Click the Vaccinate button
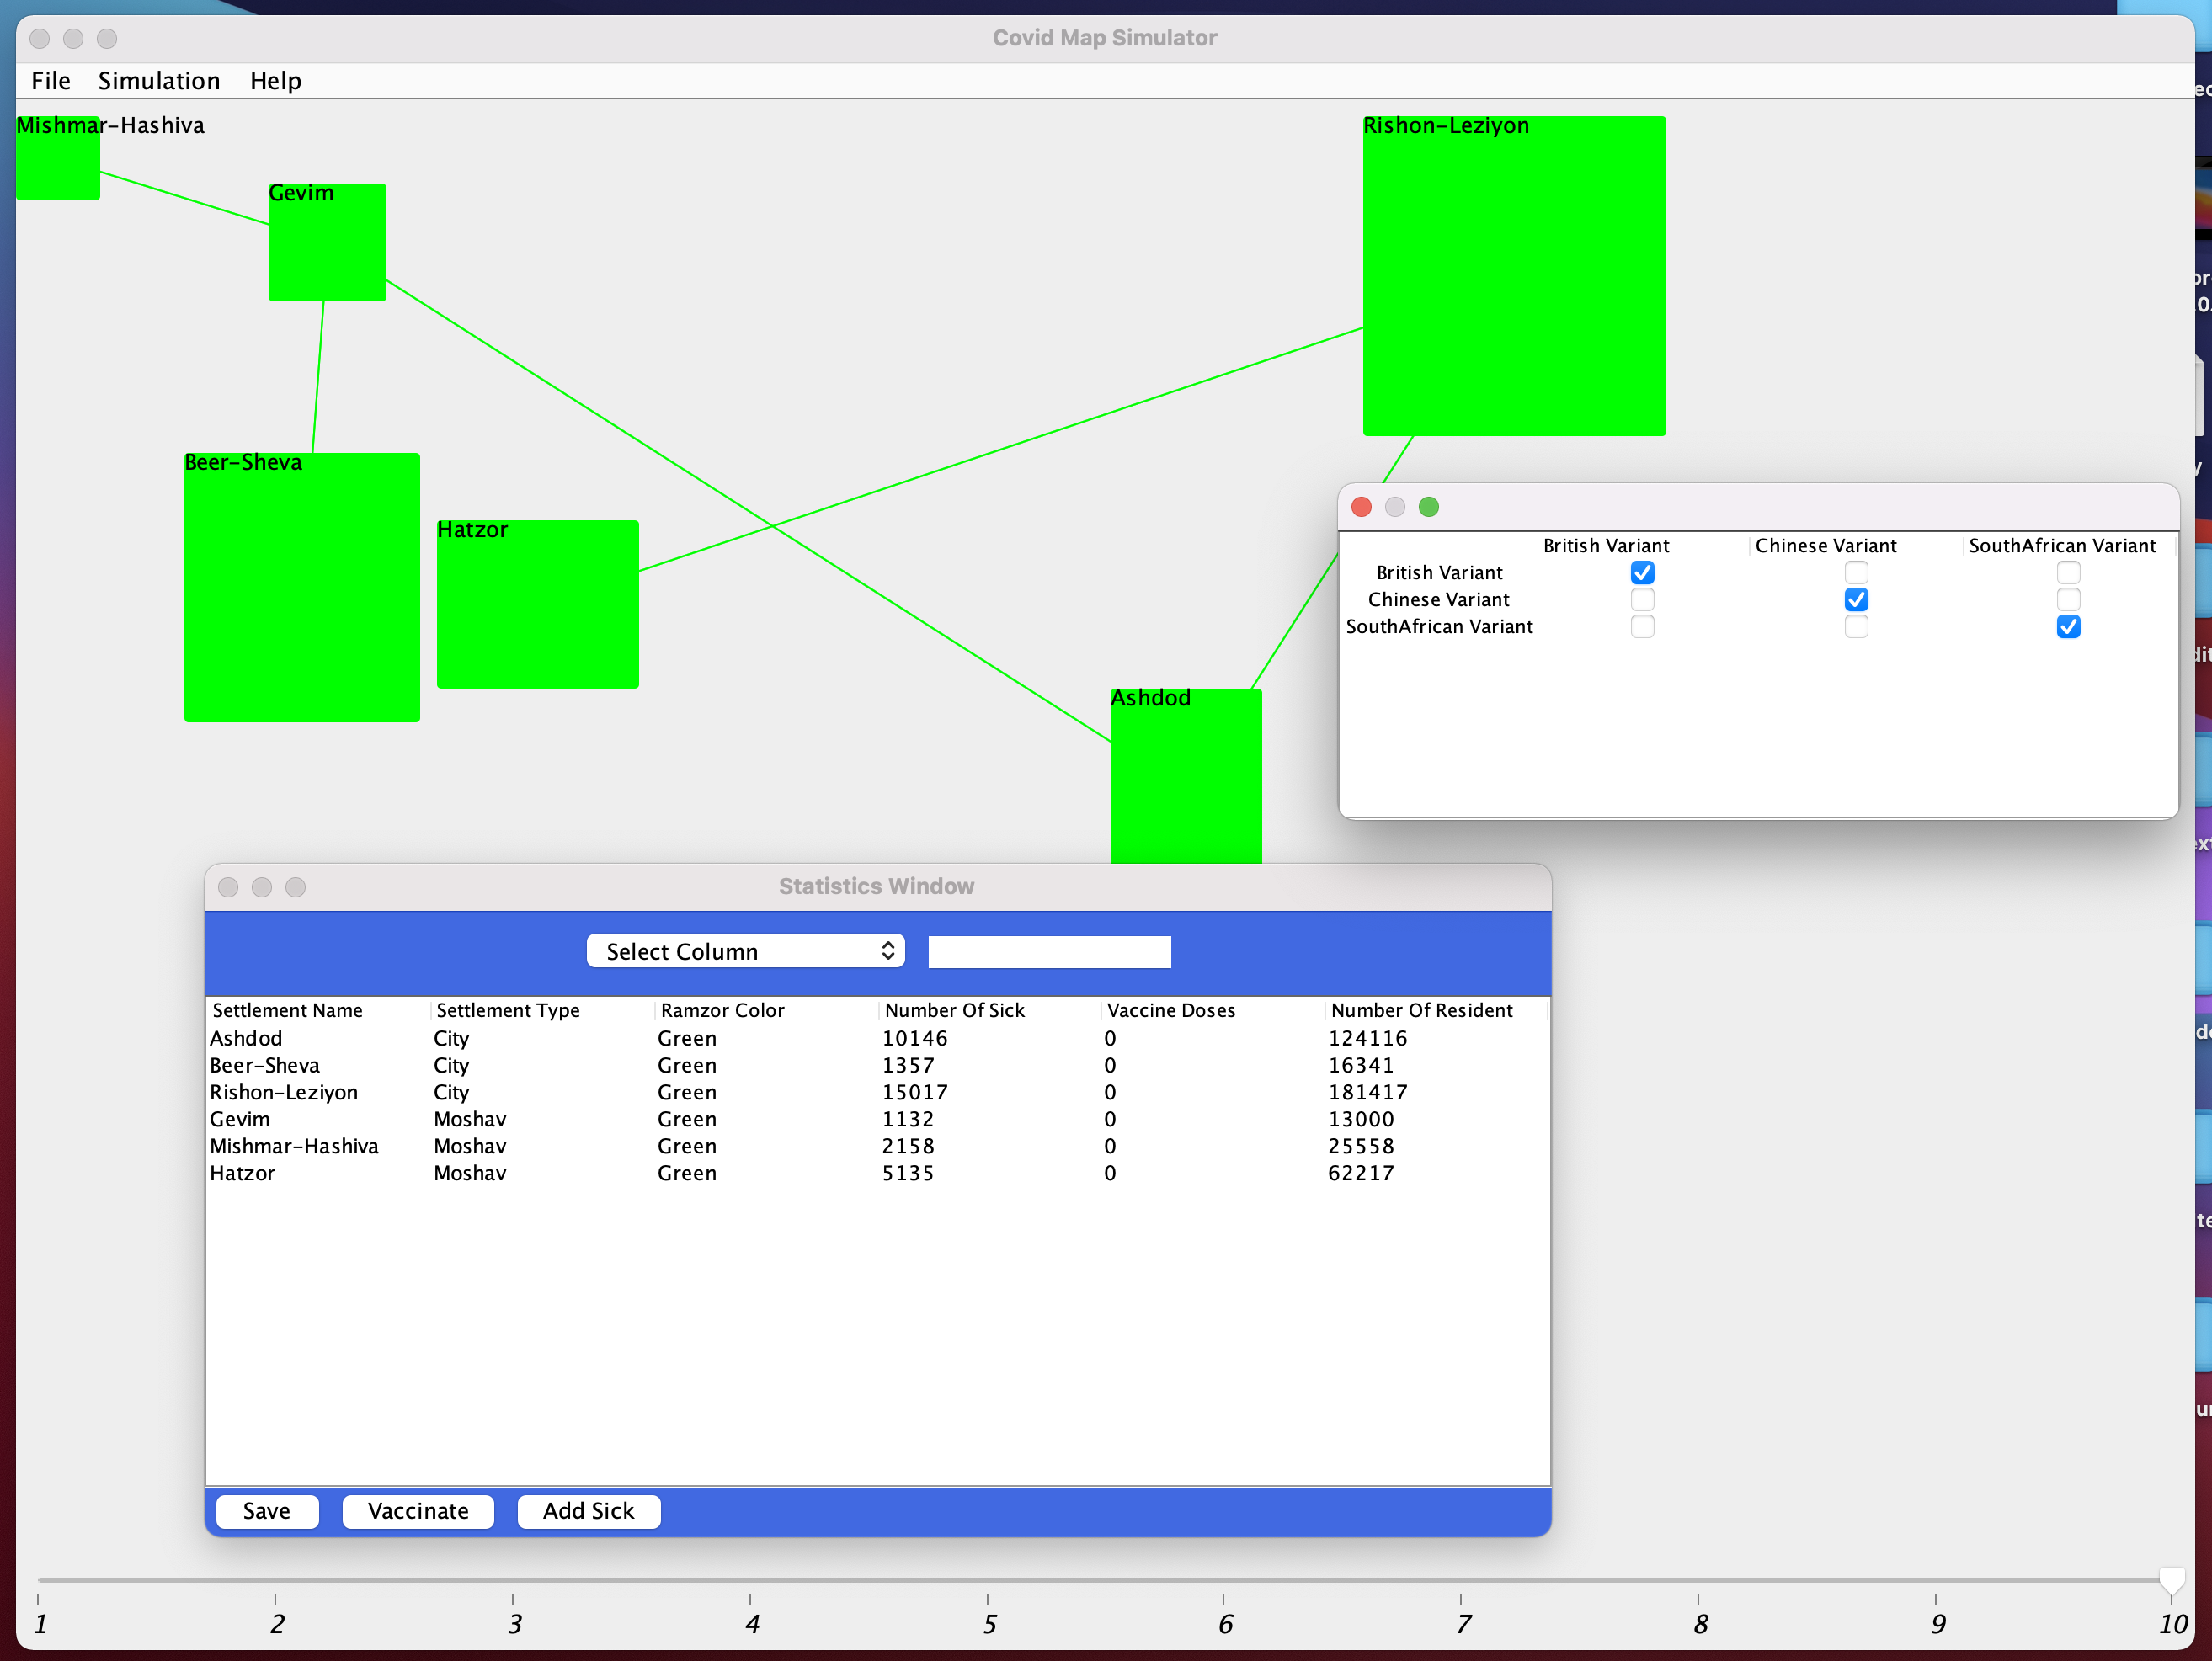The height and width of the screenshot is (1661, 2212). click(x=418, y=1511)
